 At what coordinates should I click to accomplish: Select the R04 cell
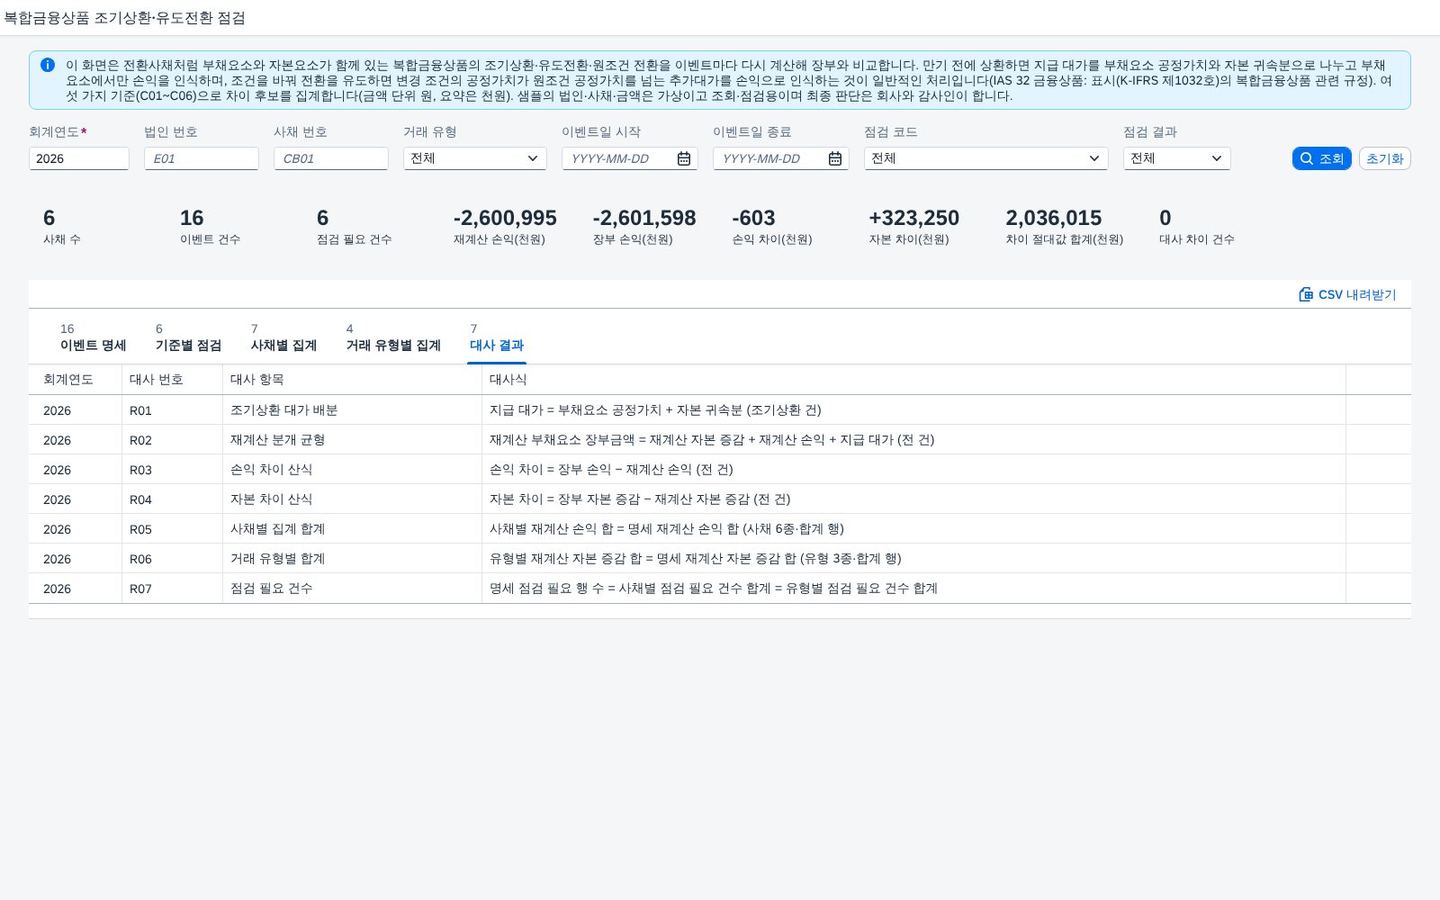coord(172,499)
